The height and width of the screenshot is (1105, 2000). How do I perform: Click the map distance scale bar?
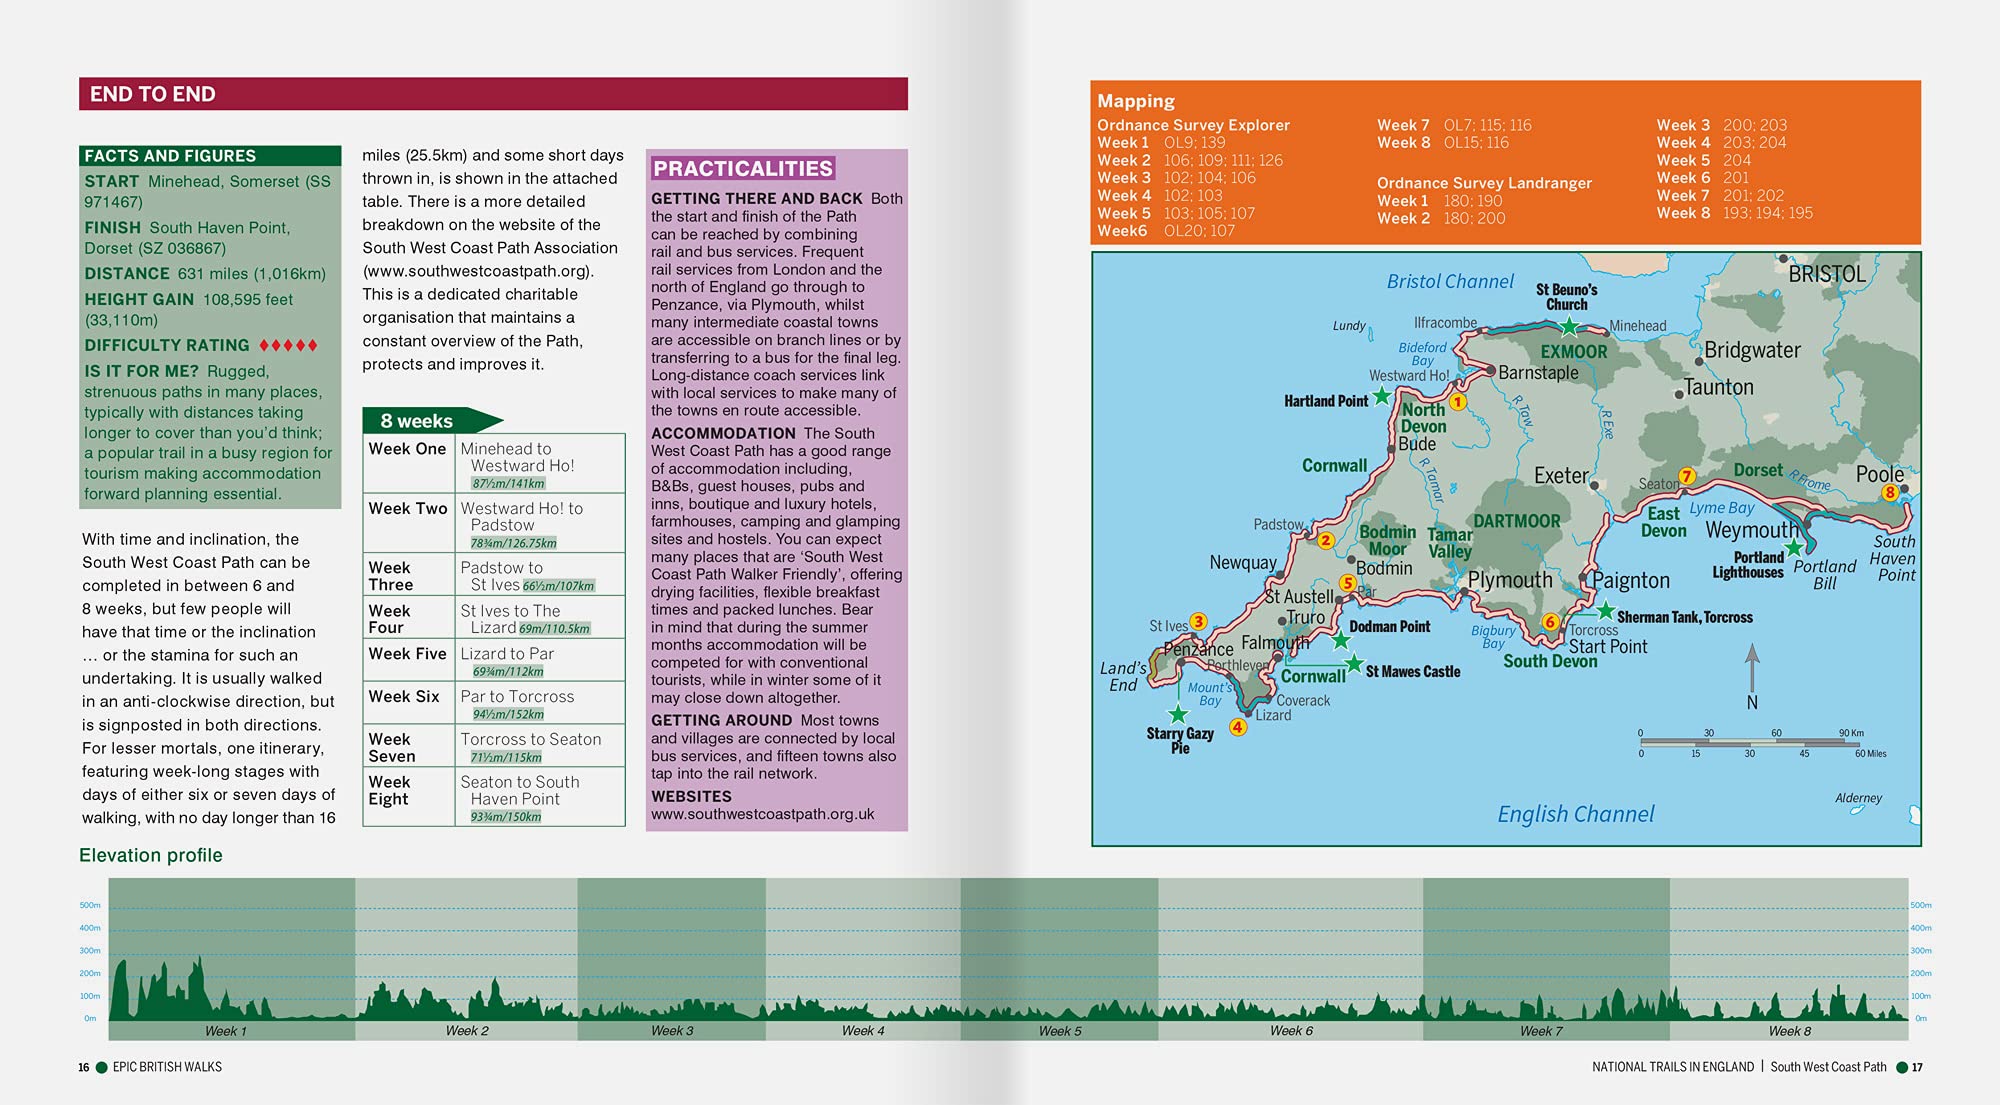click(1749, 743)
